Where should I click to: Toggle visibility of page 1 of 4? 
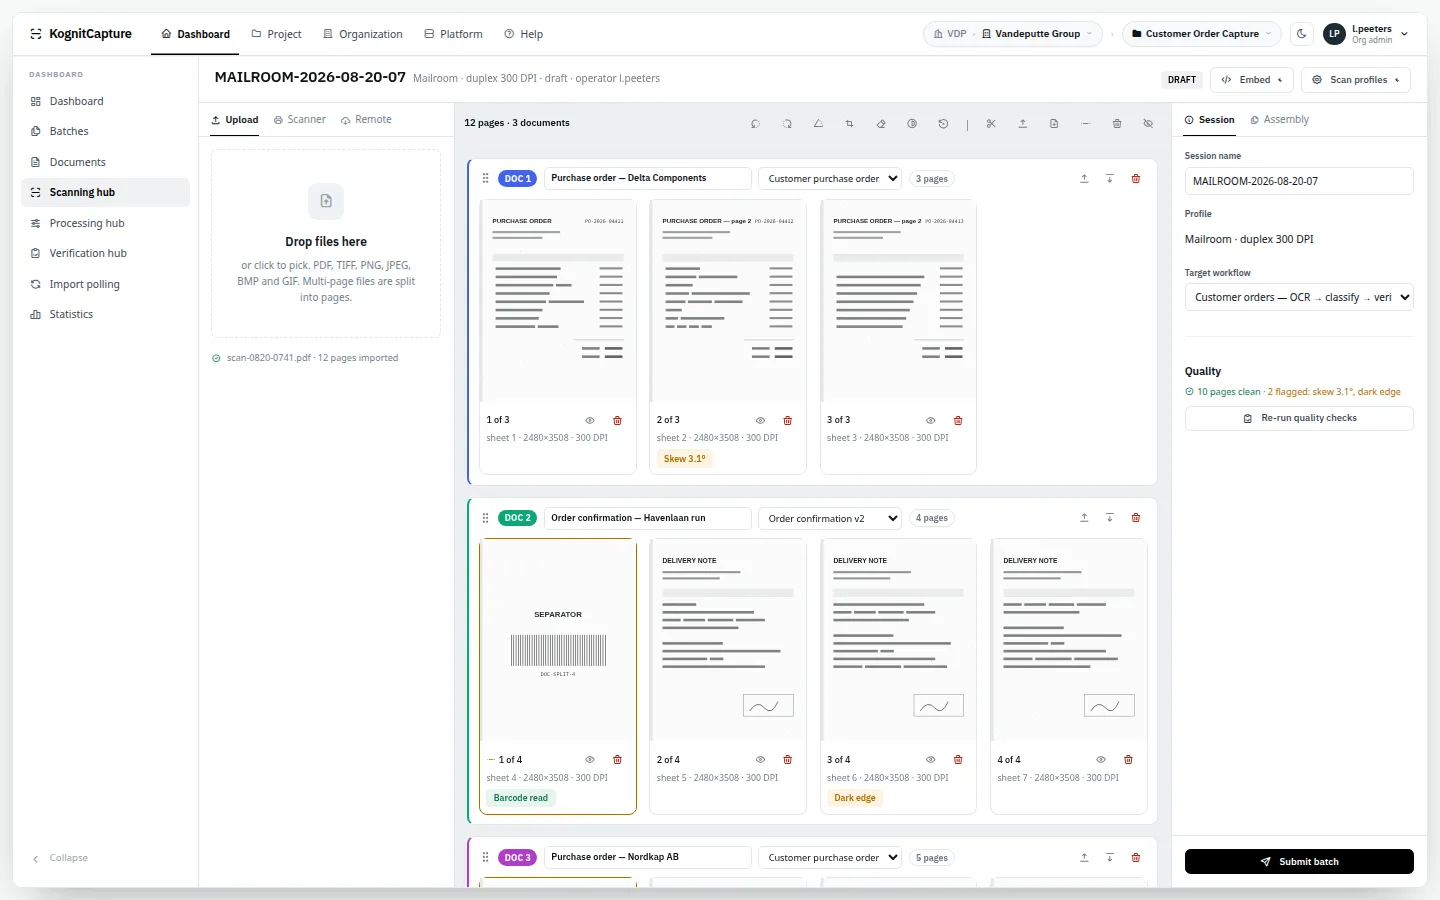(590, 760)
